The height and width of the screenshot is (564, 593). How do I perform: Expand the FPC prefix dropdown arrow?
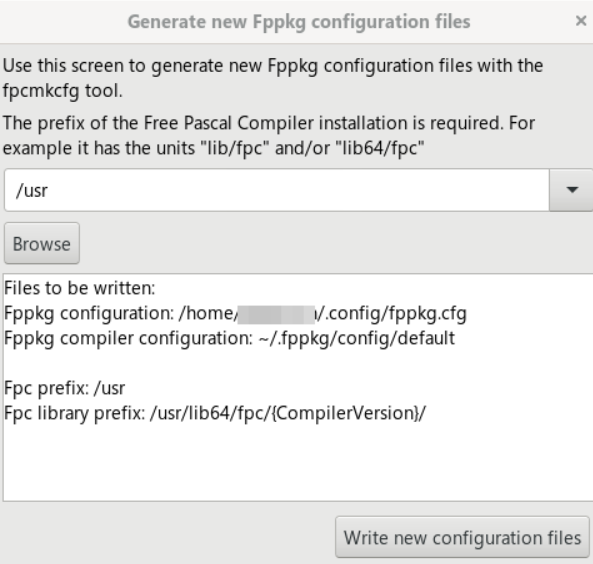tap(571, 190)
